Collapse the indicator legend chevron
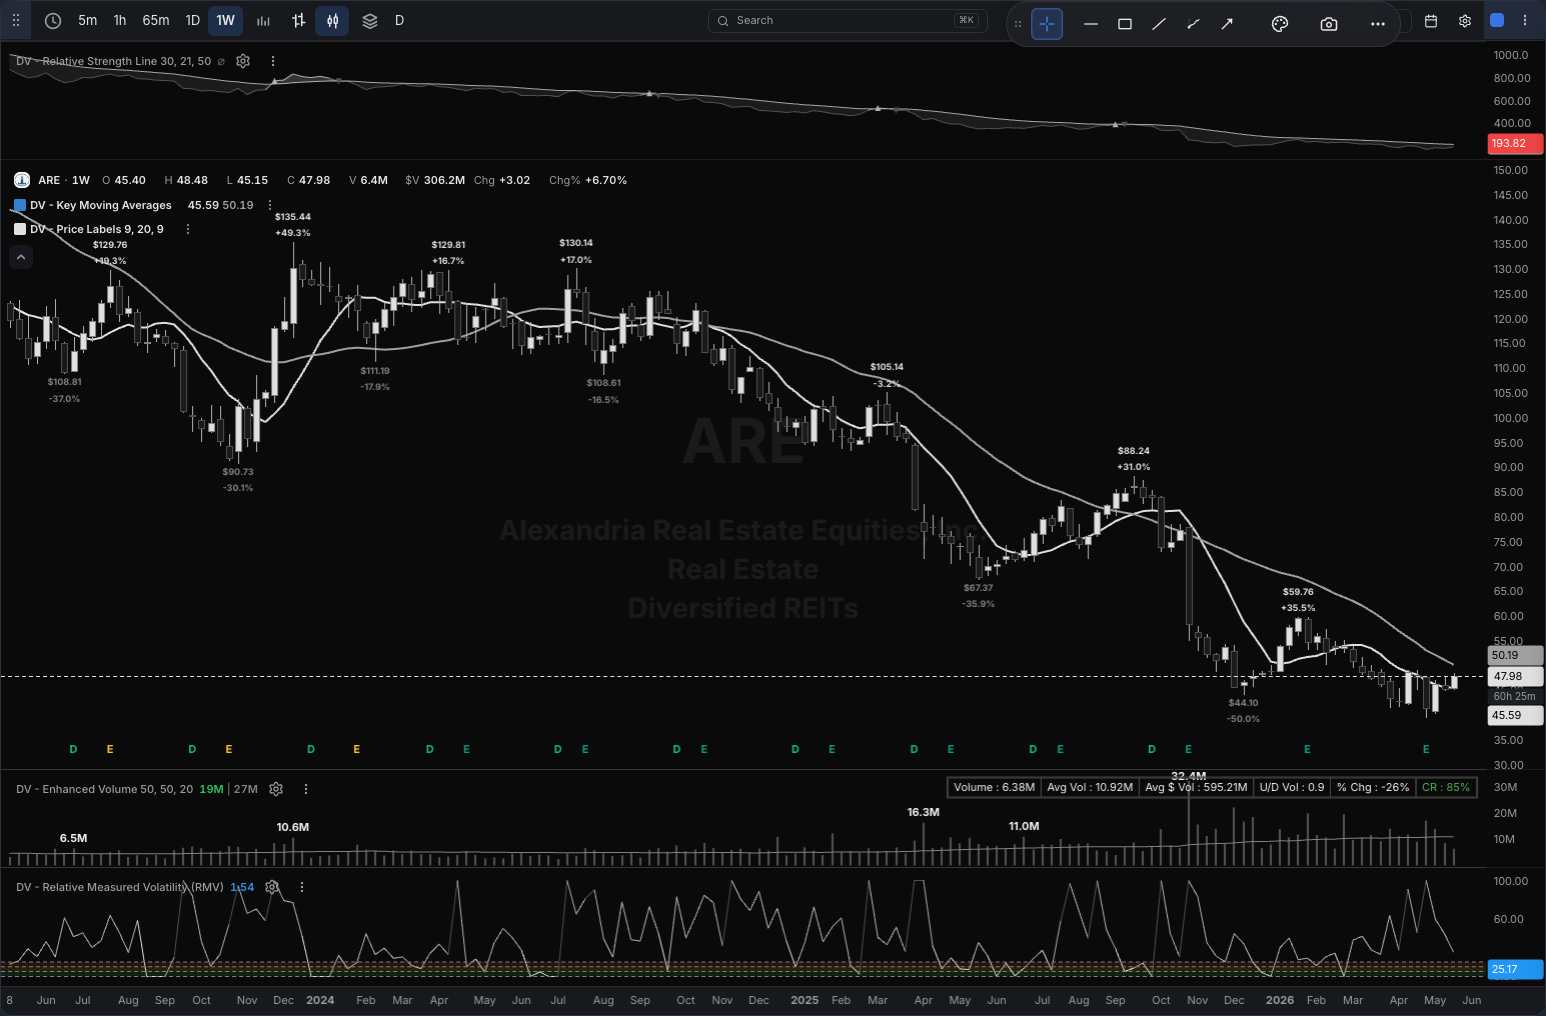Screen dimensions: 1546x1016 [x=21, y=257]
